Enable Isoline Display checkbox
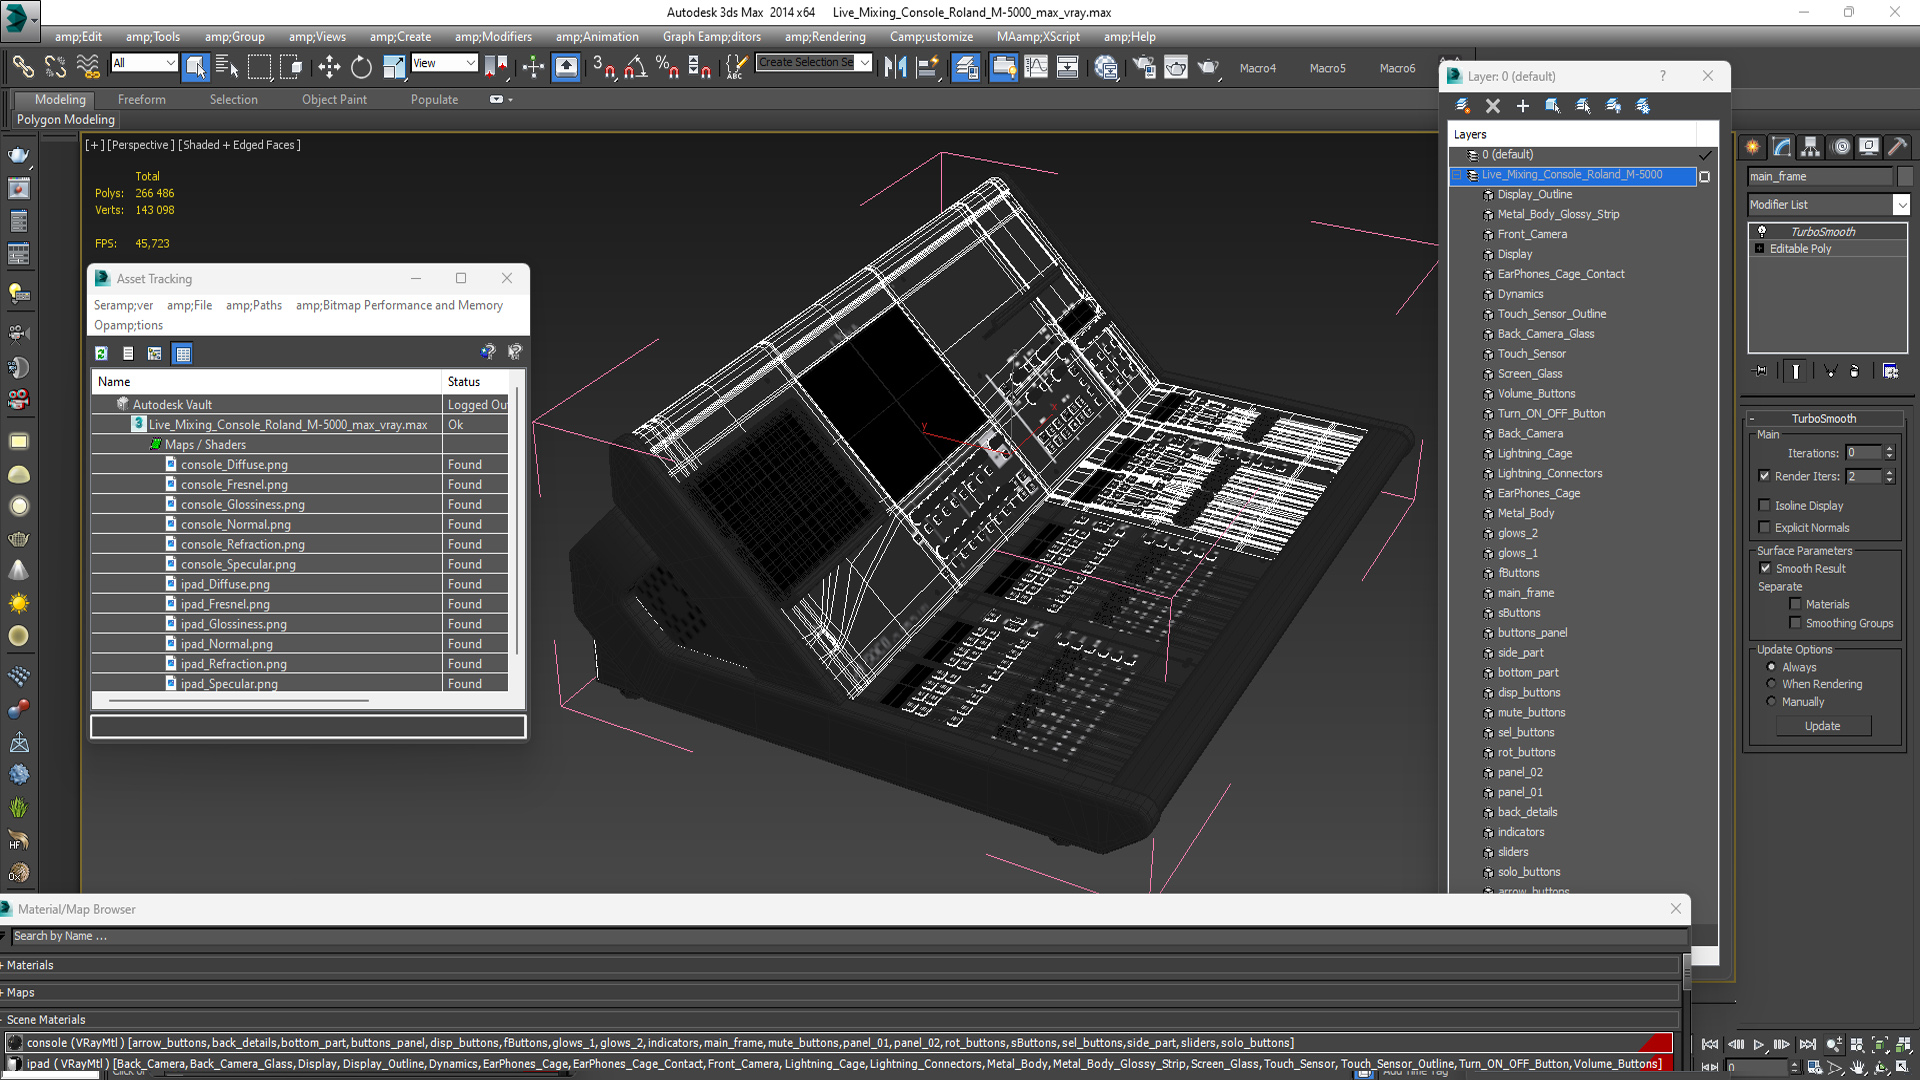 point(1764,505)
